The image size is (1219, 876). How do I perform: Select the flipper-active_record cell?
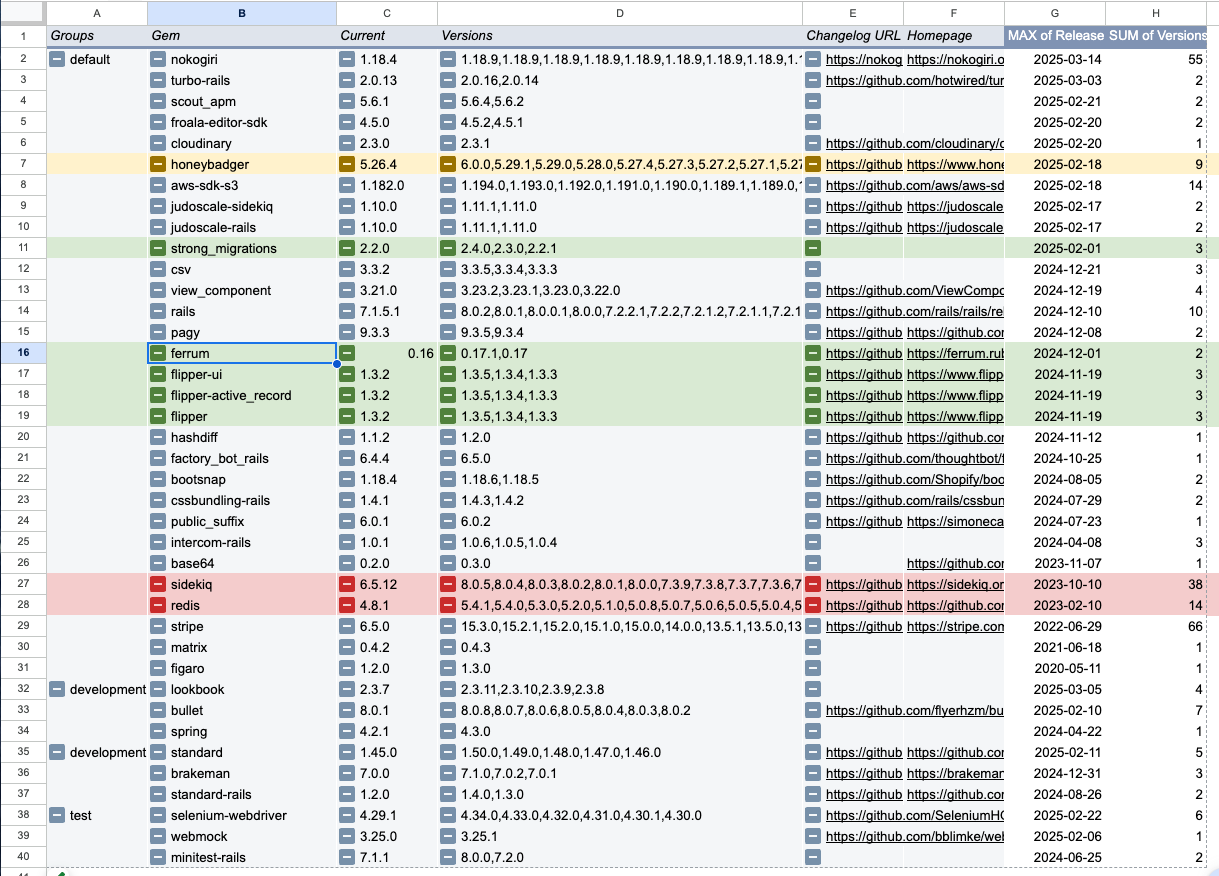click(x=242, y=396)
